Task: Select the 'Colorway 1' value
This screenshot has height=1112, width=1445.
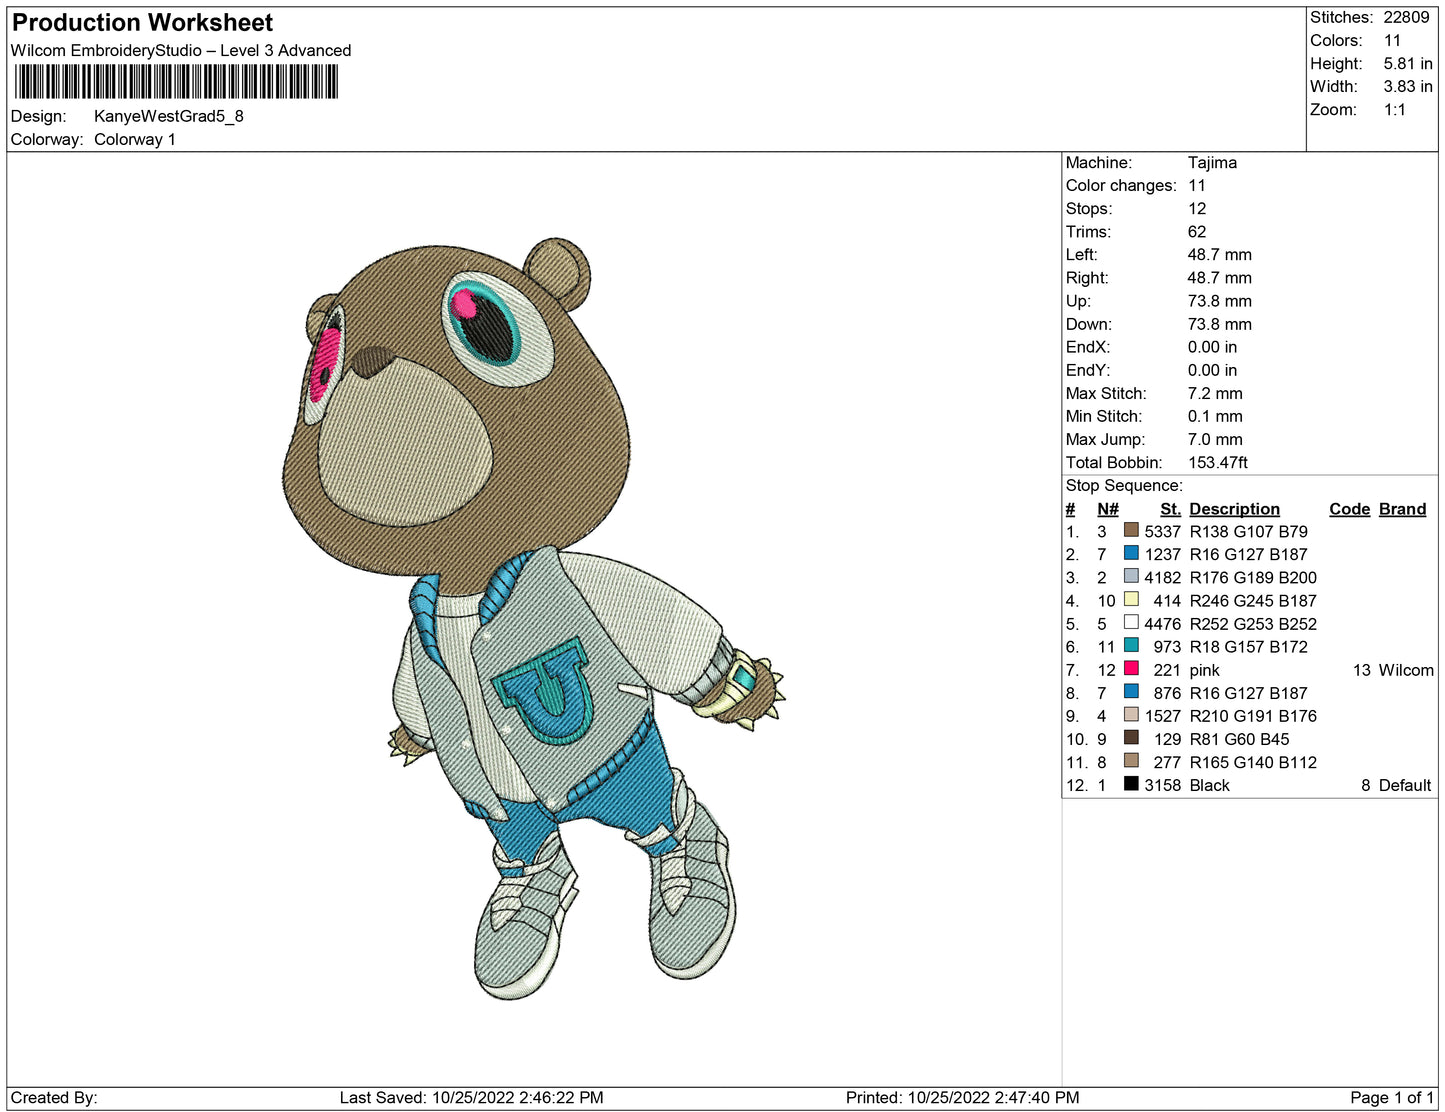Action: click(135, 139)
